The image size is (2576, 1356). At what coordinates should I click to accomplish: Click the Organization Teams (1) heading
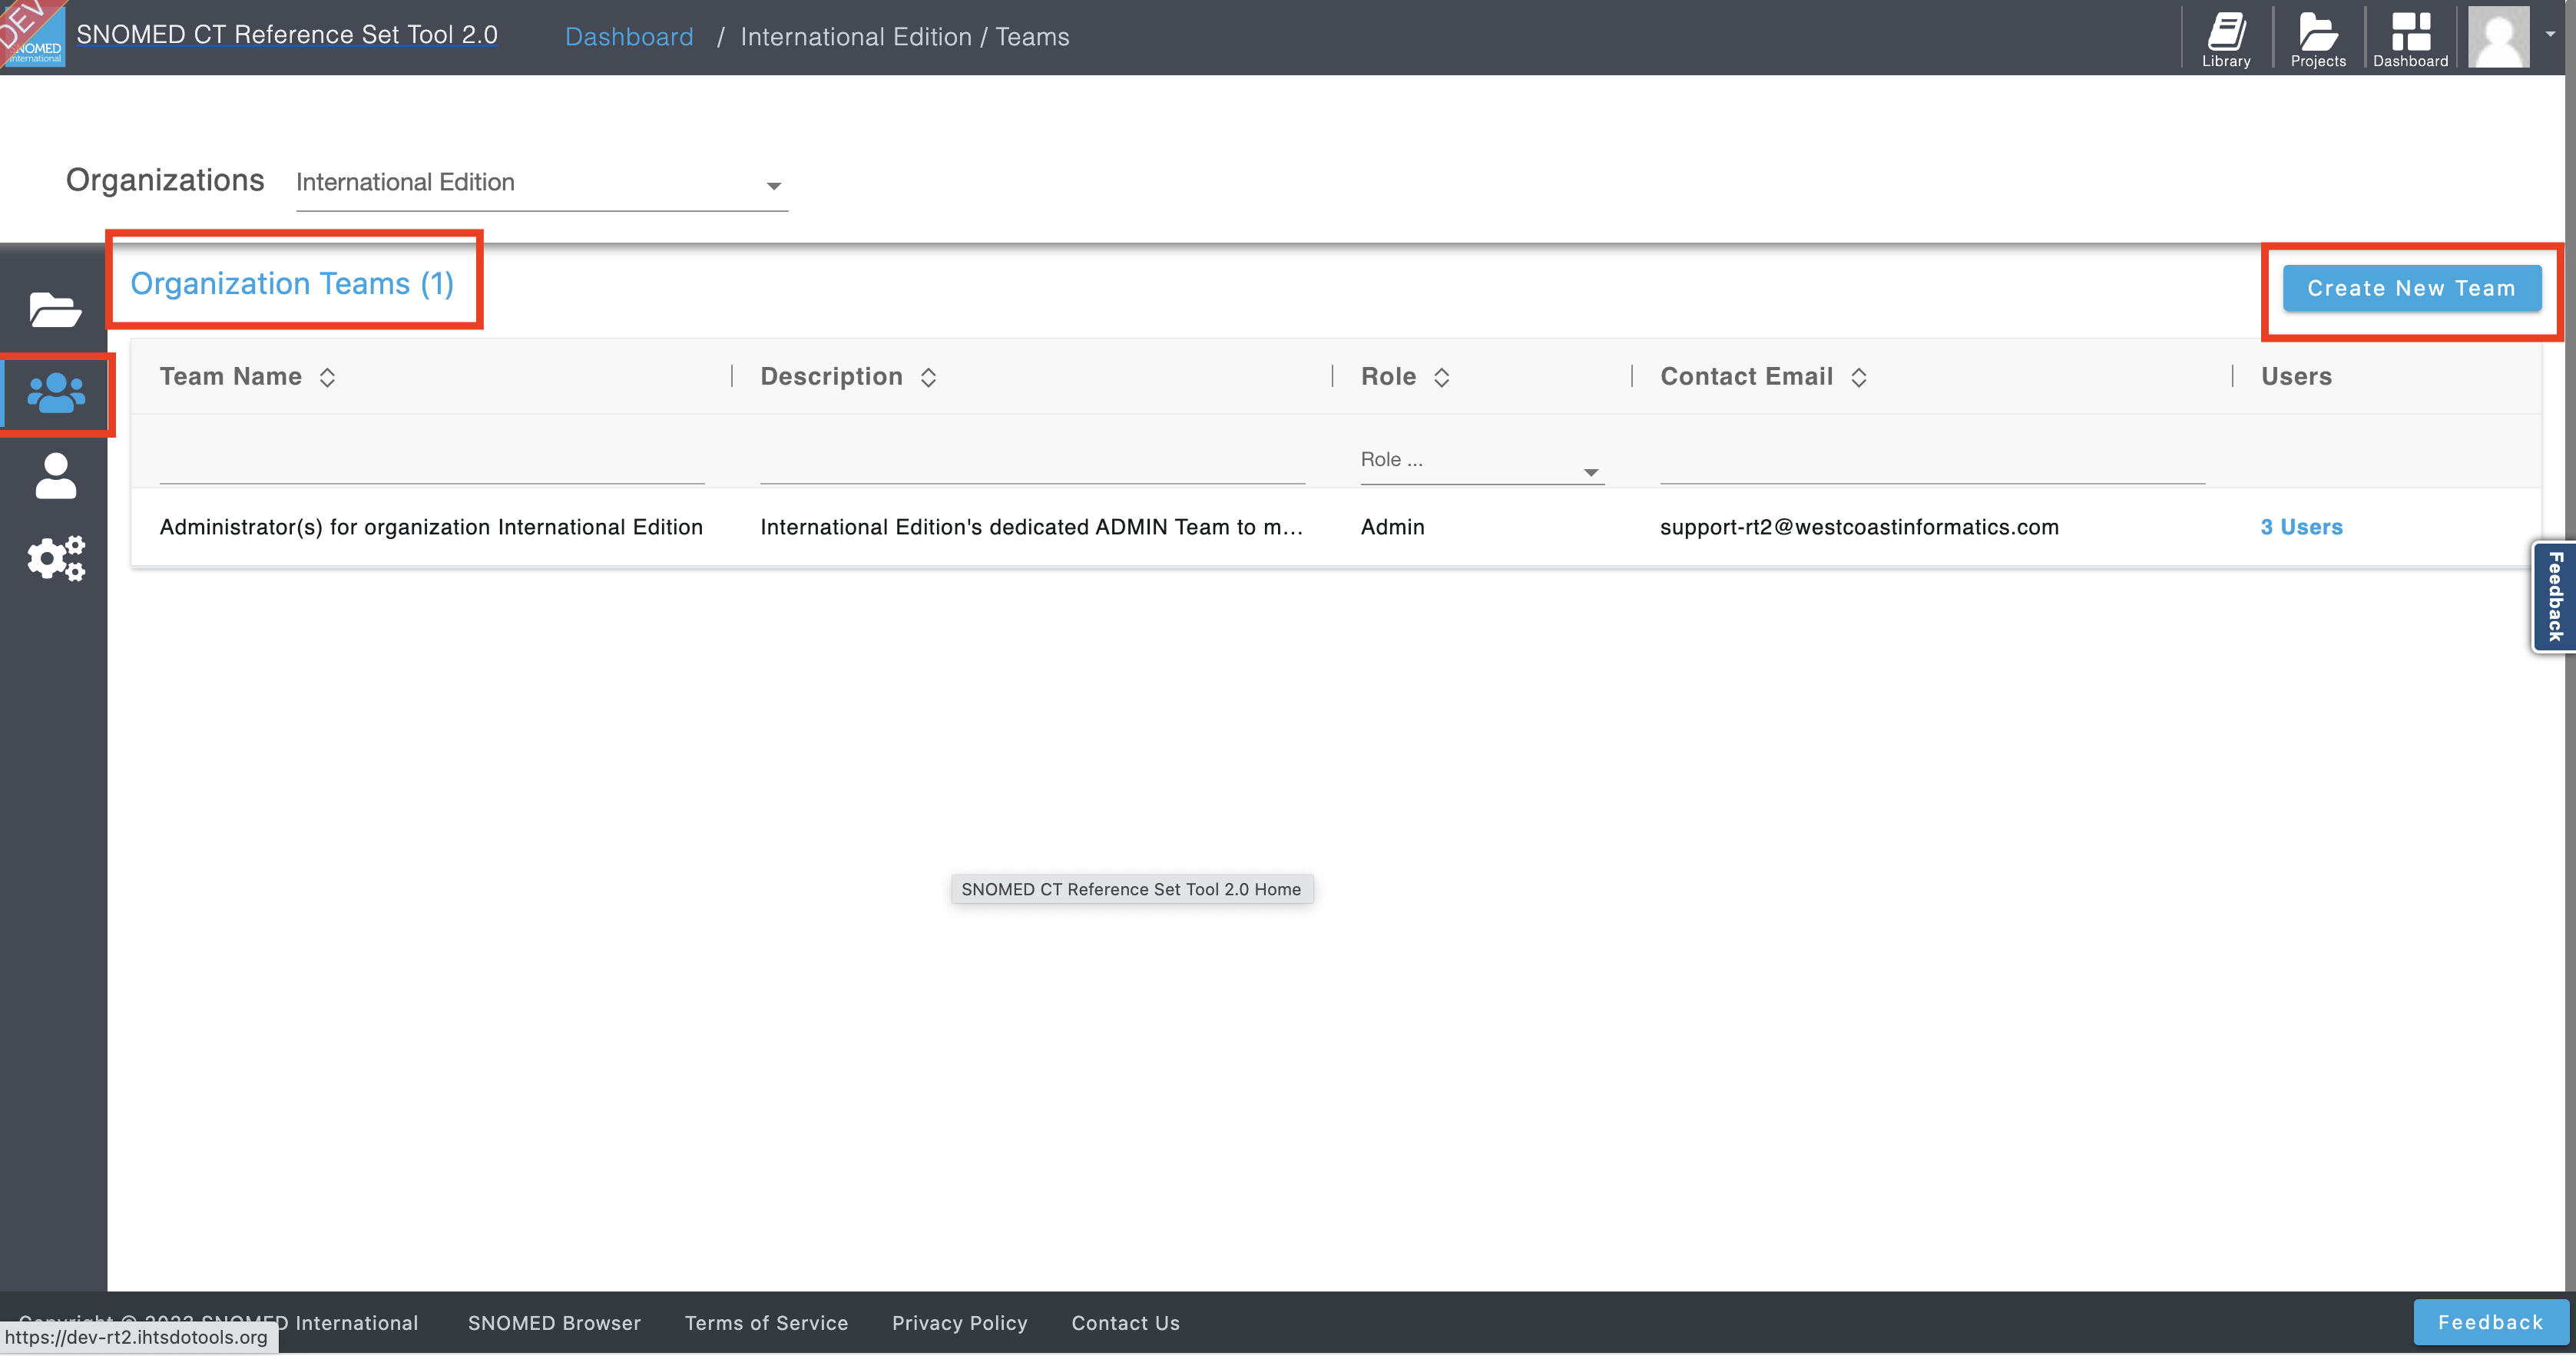(x=292, y=284)
